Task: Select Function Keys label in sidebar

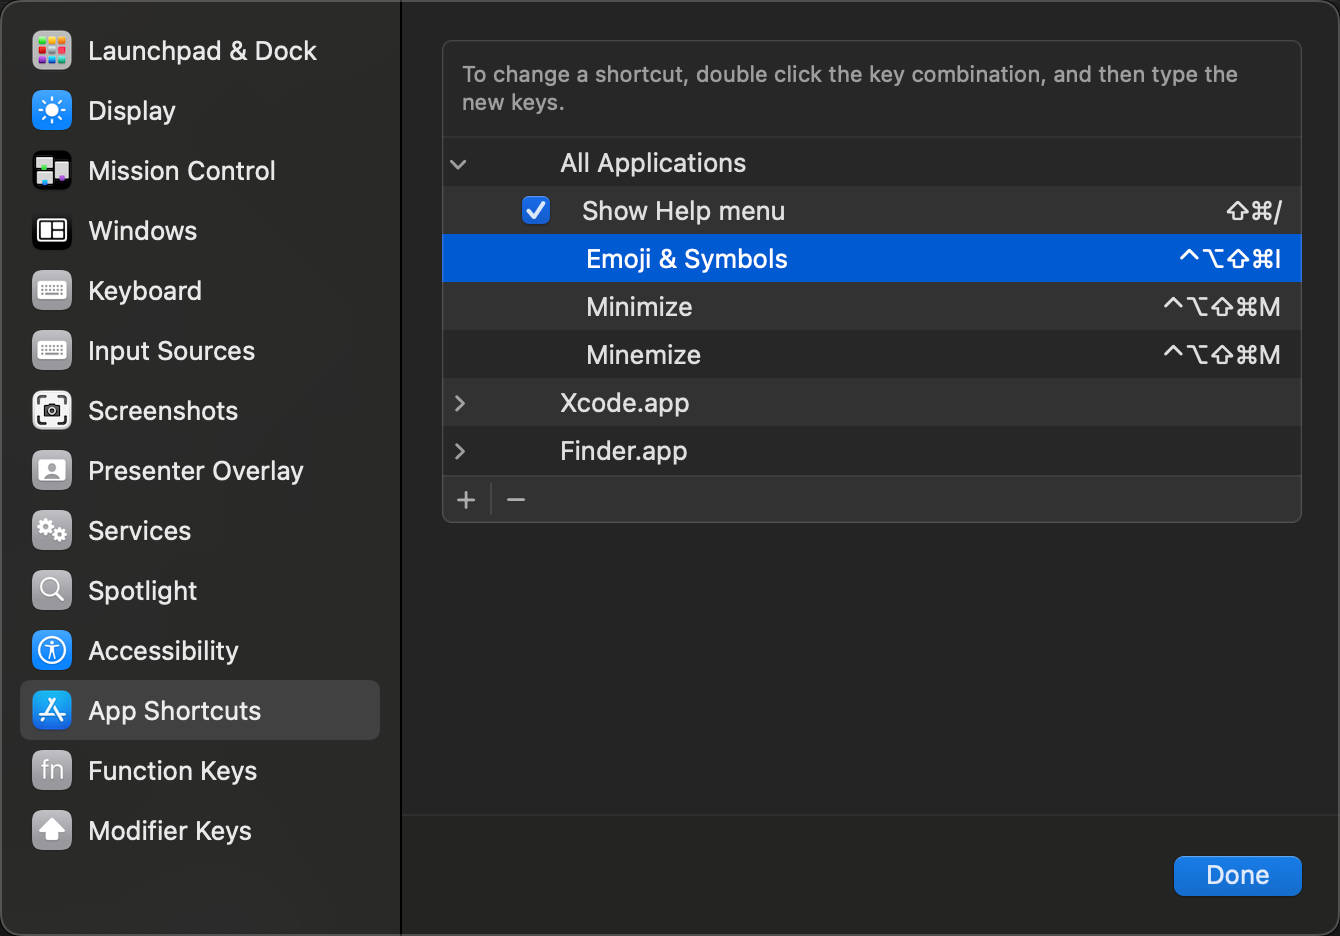Action: coord(173,771)
